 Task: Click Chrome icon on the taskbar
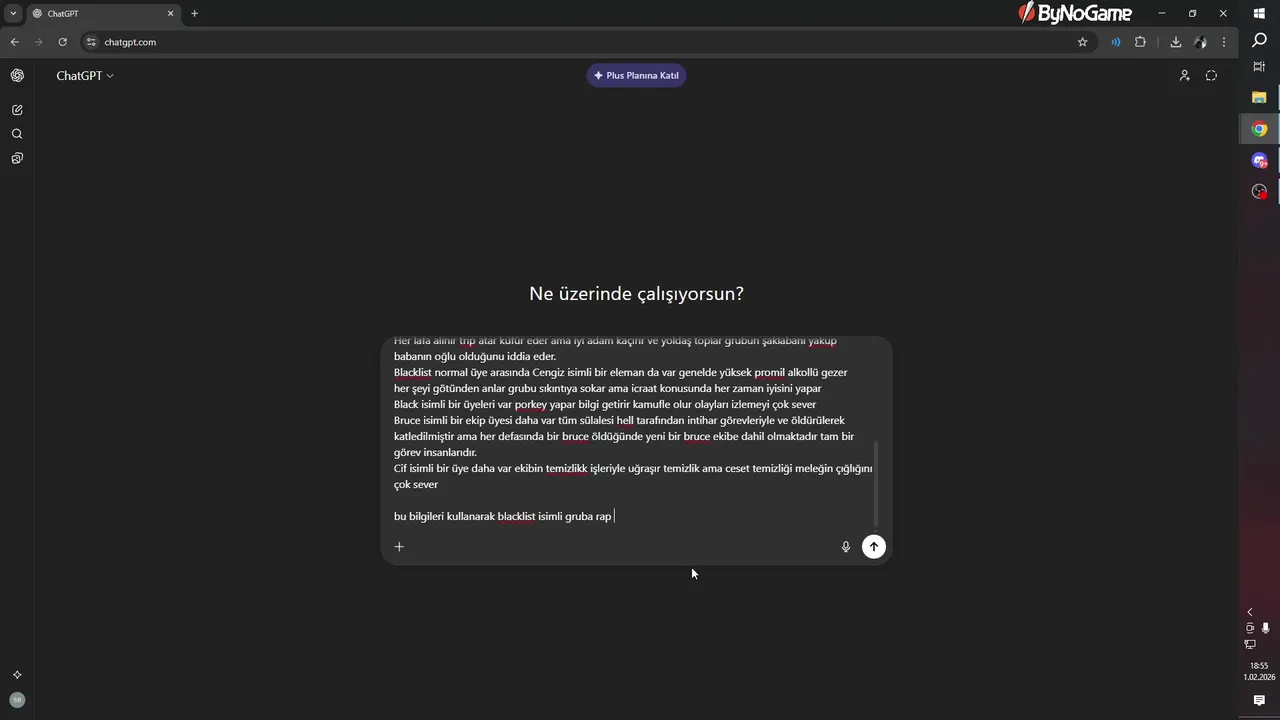click(1259, 129)
